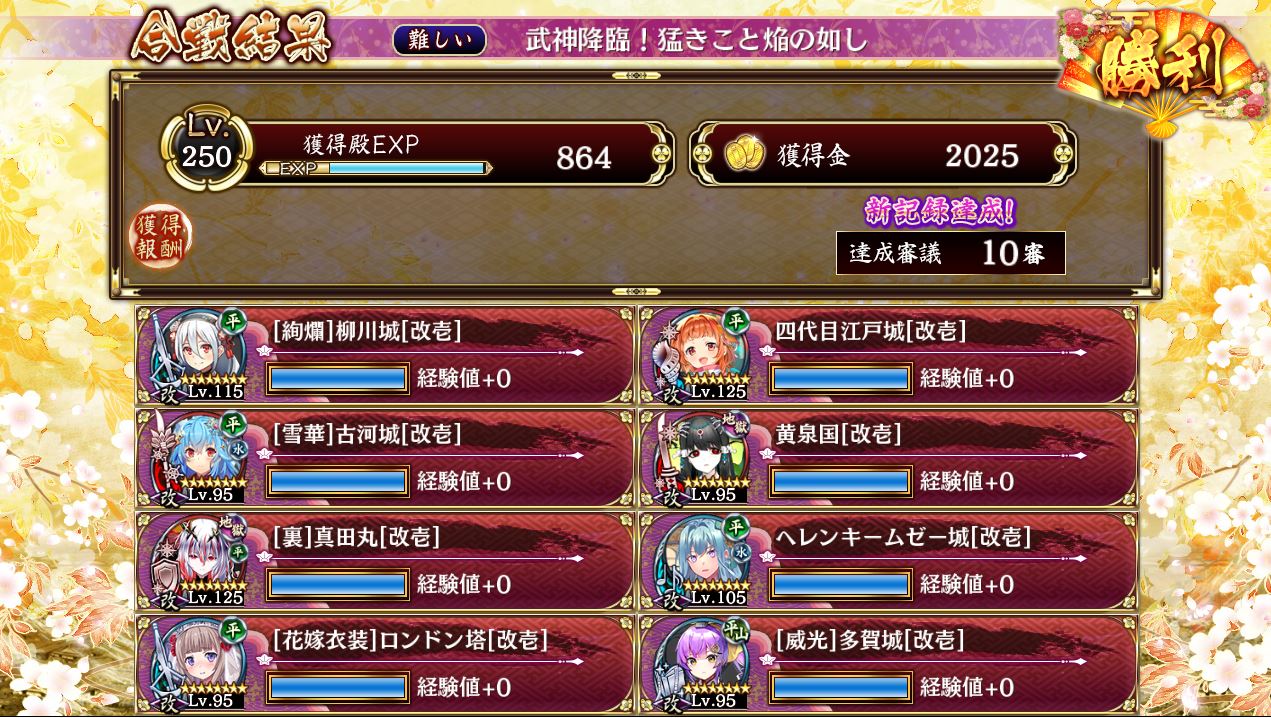Select the [花嫁衣装]ロンドン塔 character portrait

pos(198,664)
